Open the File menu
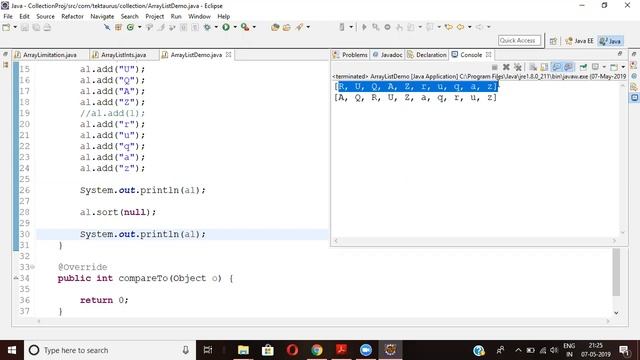The height and width of the screenshot is (360, 640). (8, 16)
